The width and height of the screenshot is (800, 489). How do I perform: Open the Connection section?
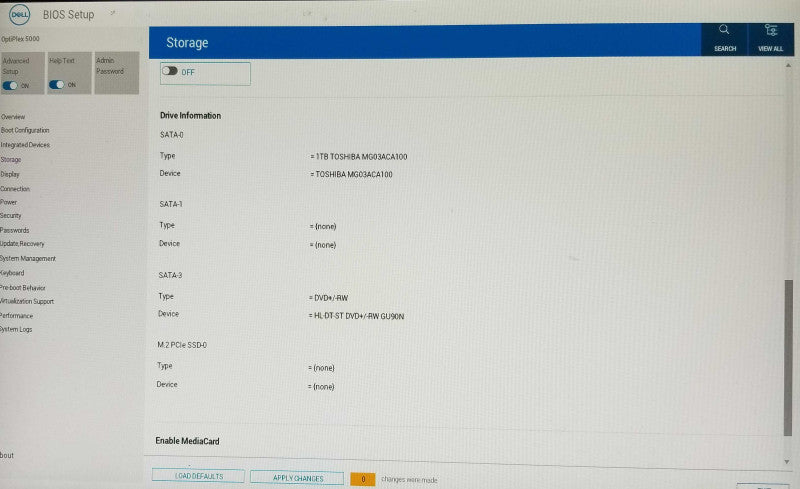click(x=15, y=189)
